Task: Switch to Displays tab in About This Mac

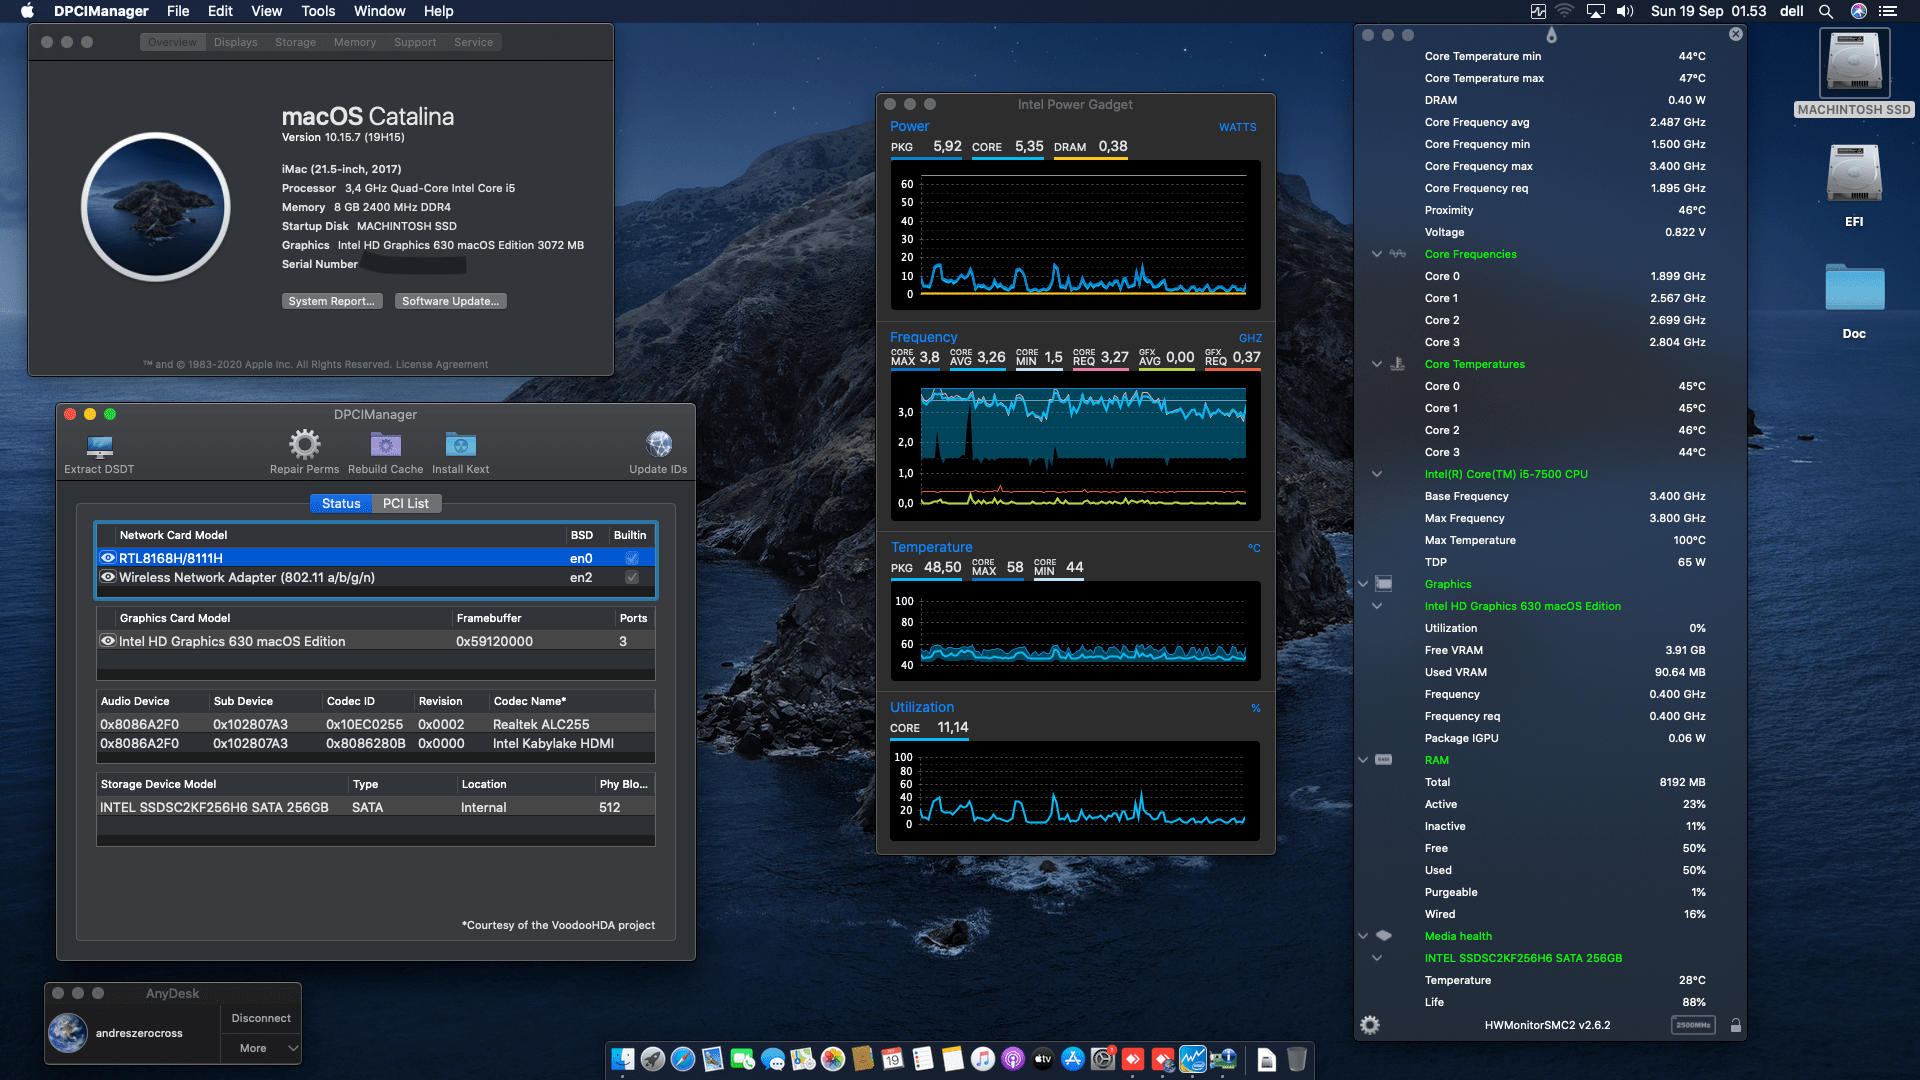Action: [236, 42]
